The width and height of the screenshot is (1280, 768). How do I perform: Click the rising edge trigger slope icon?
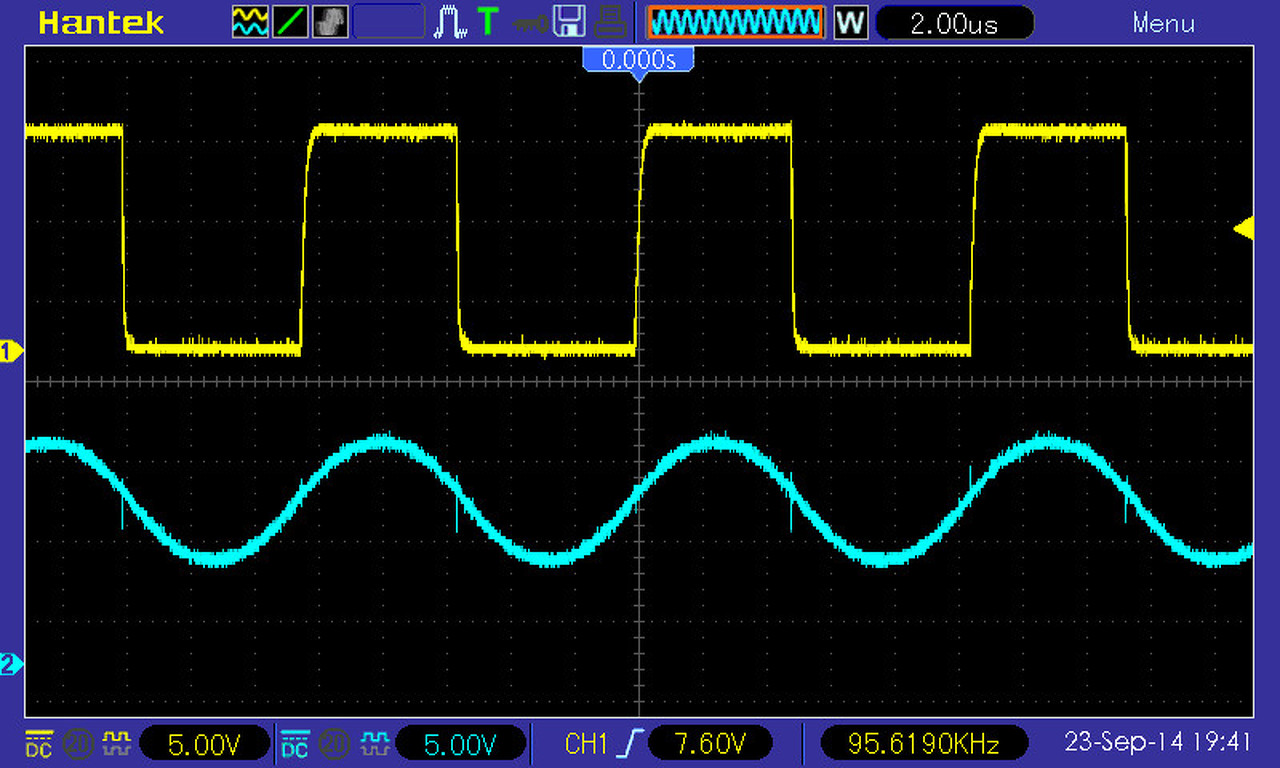click(x=629, y=743)
